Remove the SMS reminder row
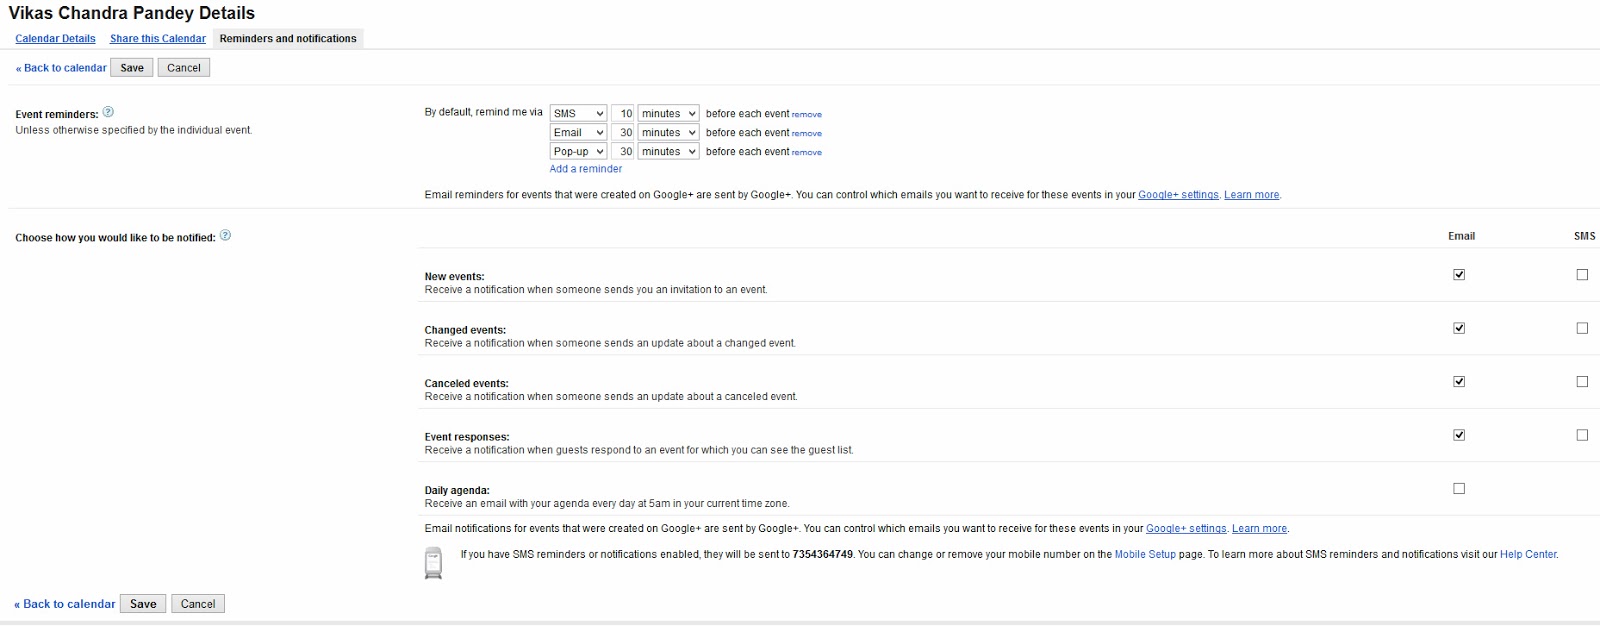This screenshot has width=1600, height=626. 806,115
